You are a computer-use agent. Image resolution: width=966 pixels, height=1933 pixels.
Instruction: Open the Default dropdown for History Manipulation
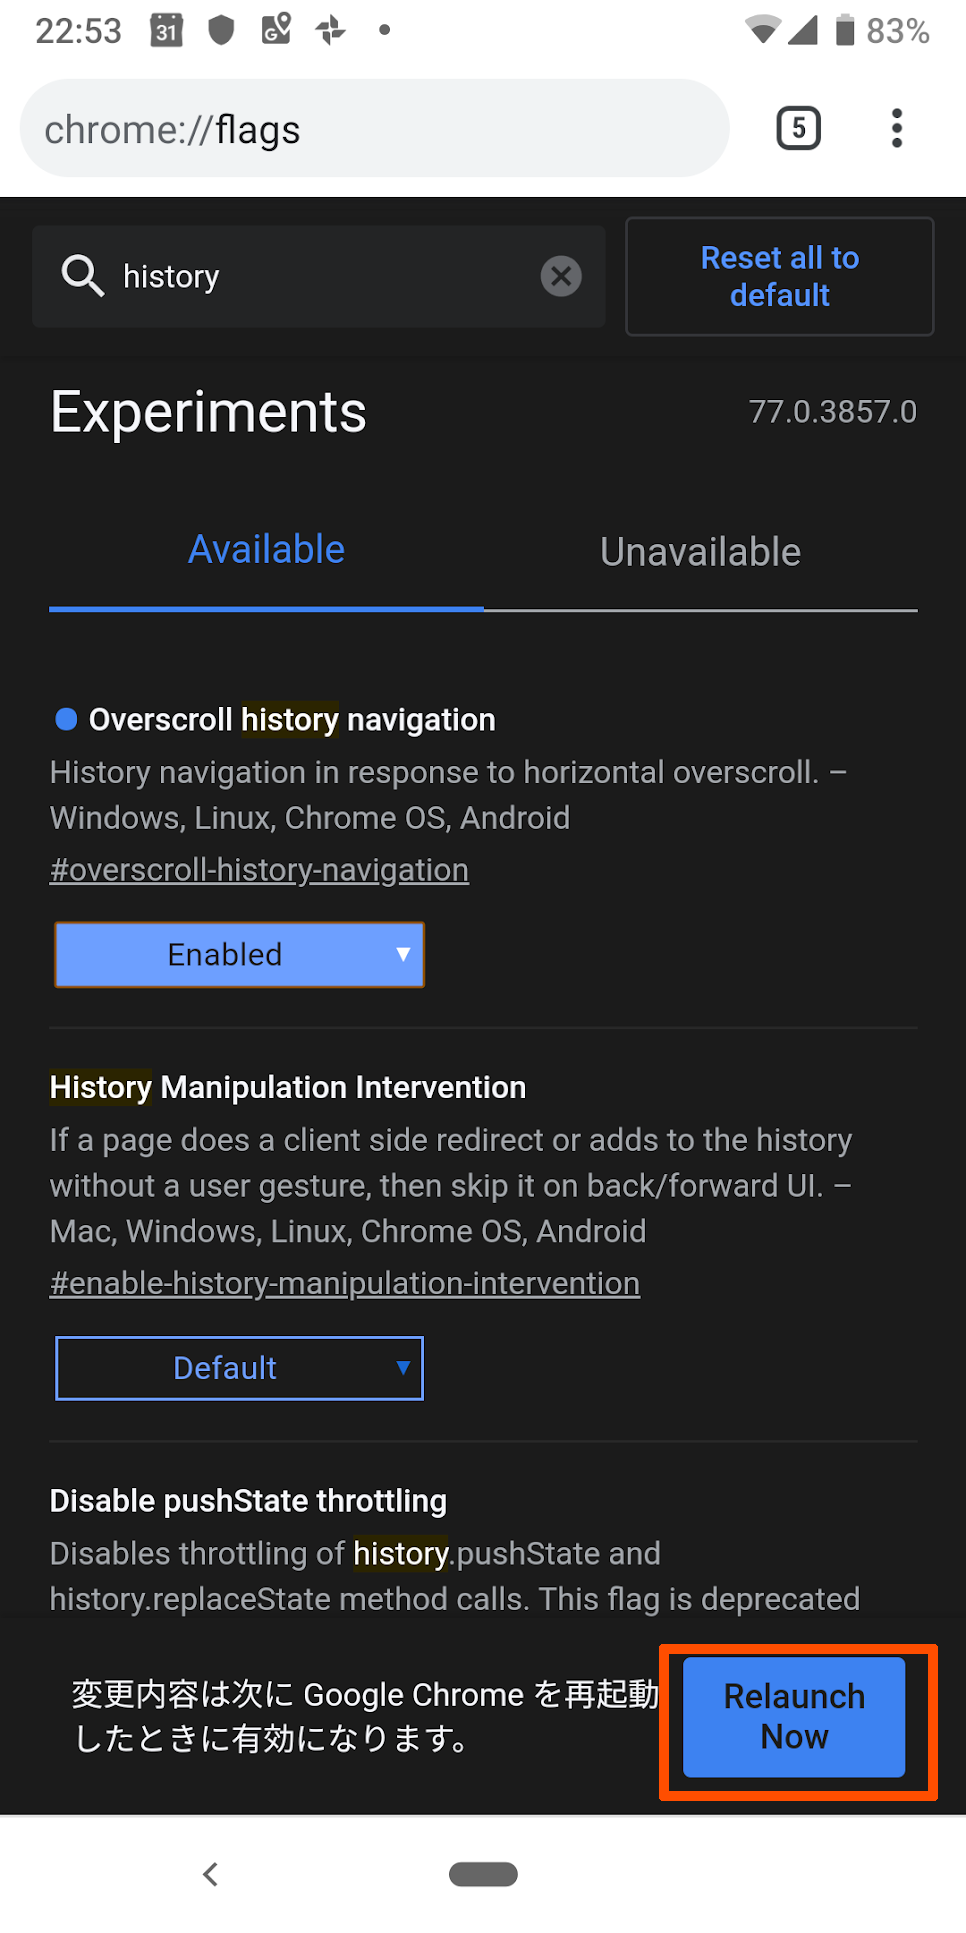tap(240, 1368)
